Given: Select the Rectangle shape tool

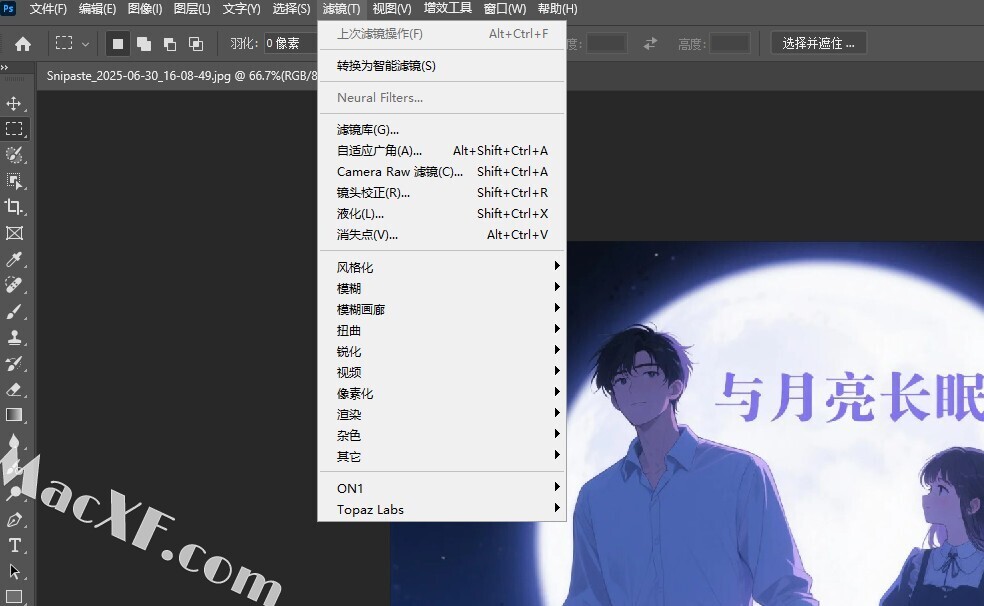Looking at the screenshot, I should (x=14, y=597).
